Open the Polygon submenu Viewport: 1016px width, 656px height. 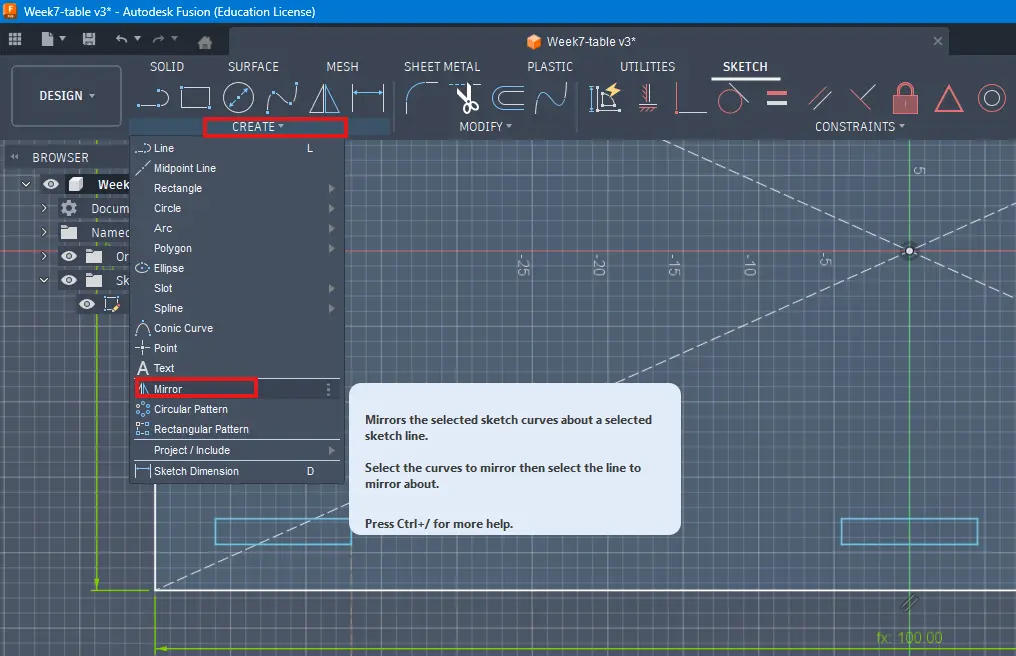pos(237,248)
